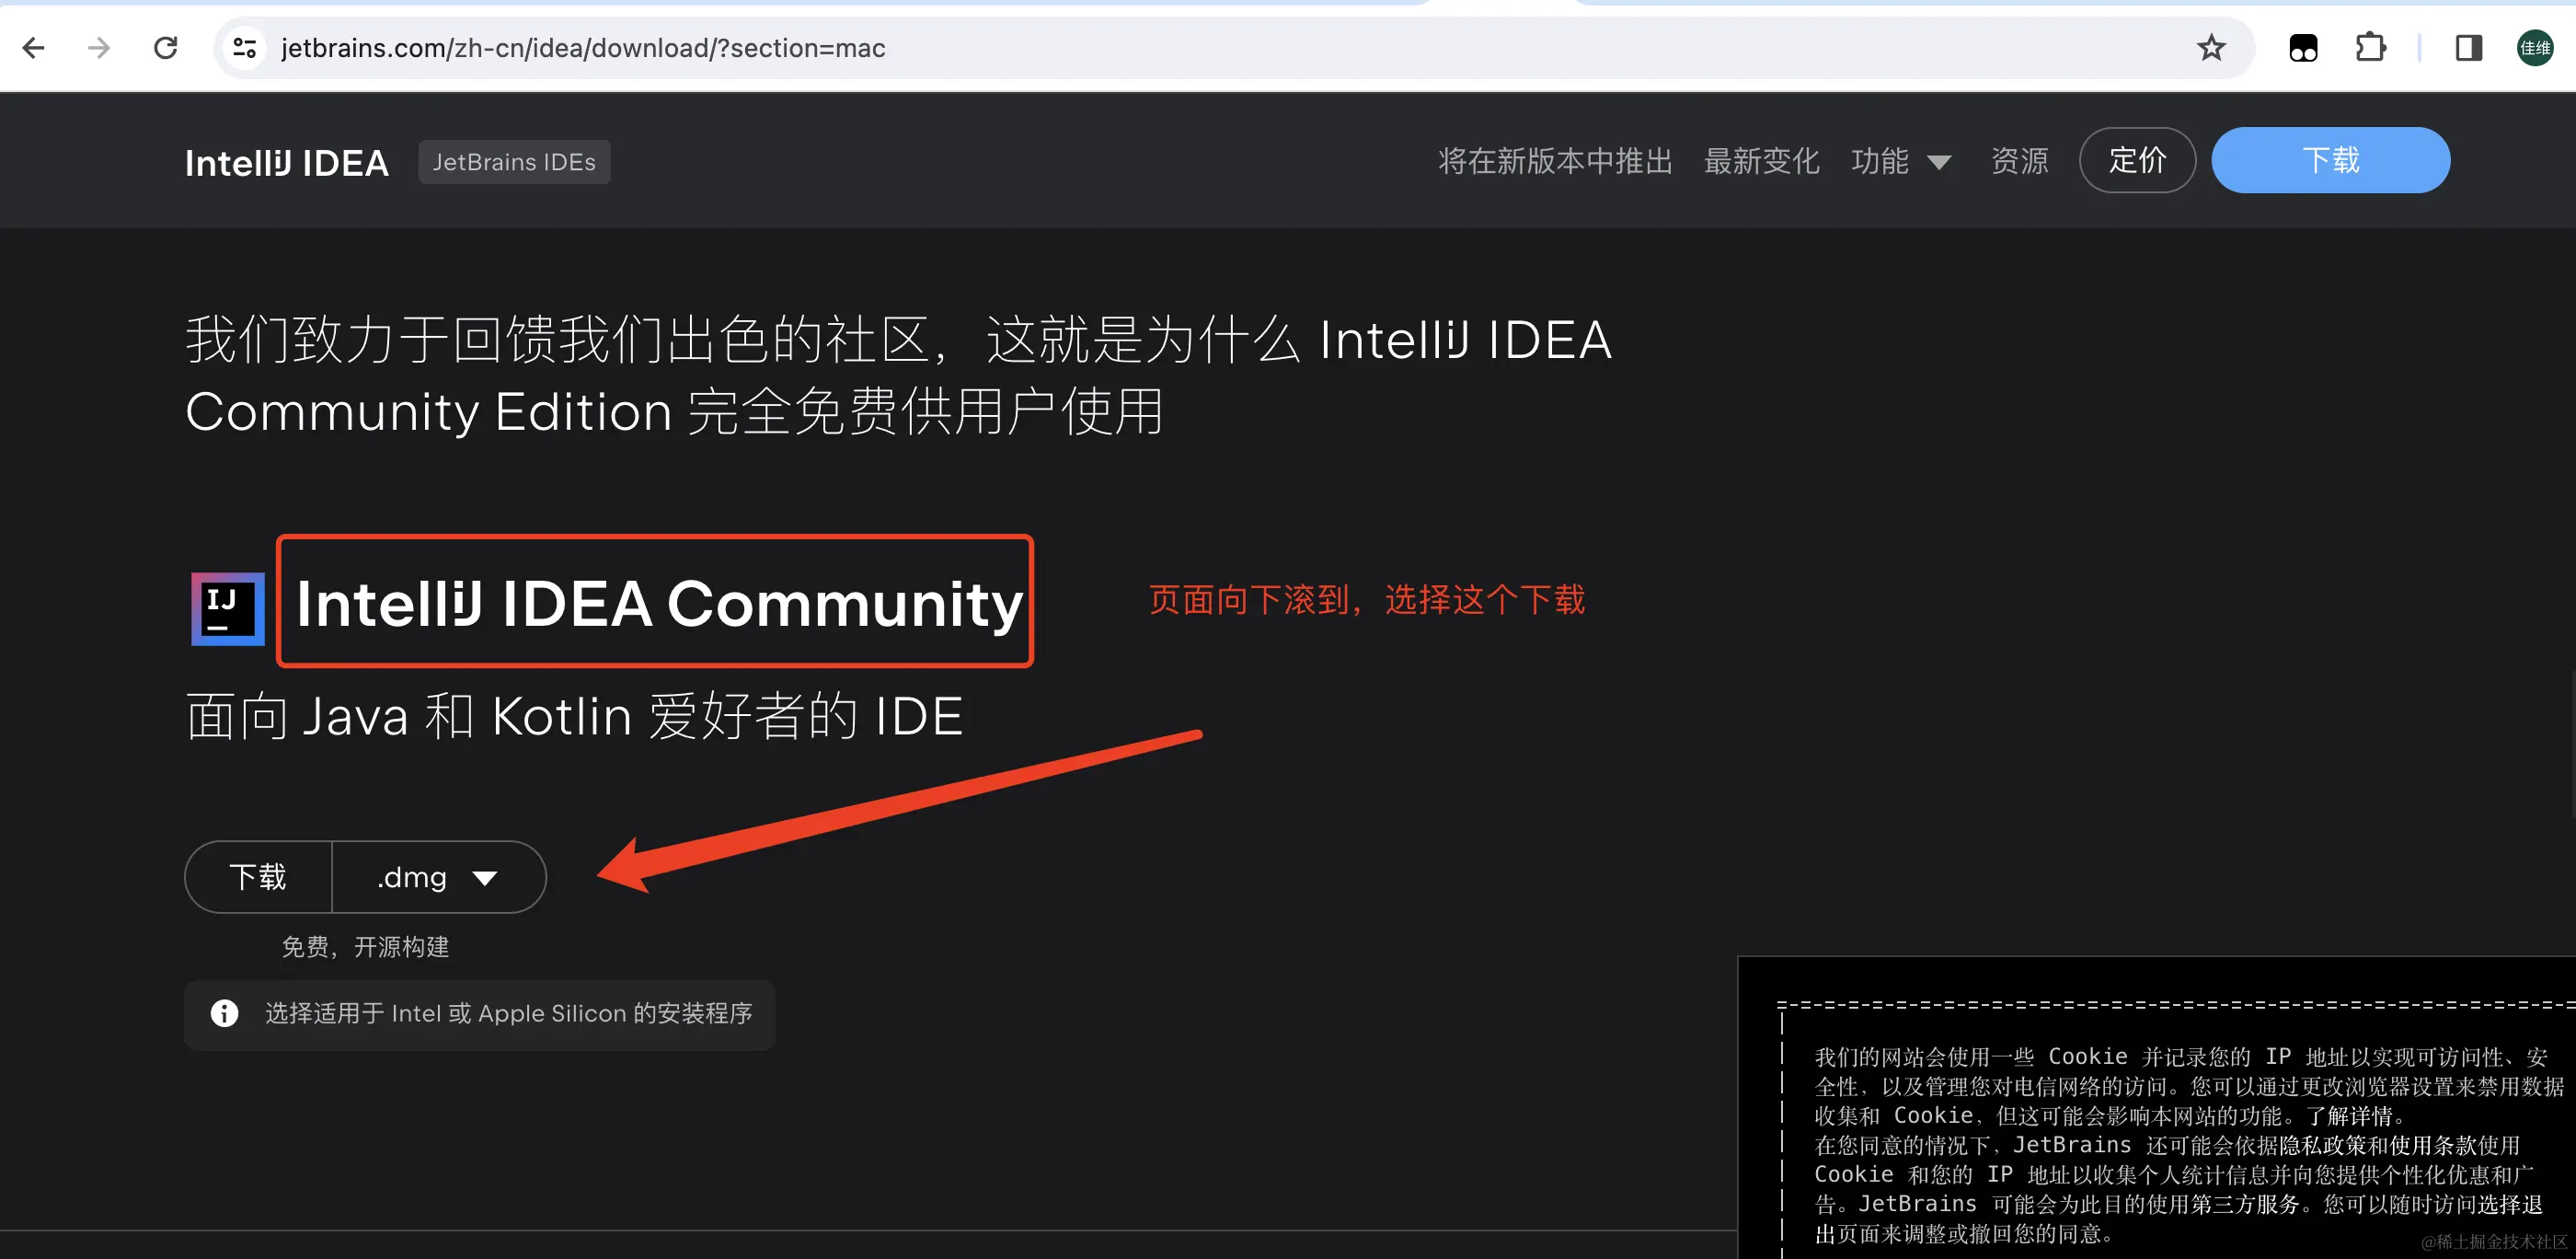Click the browser forward arrow
Viewport: 2576px width, 1259px height.
coord(99,48)
